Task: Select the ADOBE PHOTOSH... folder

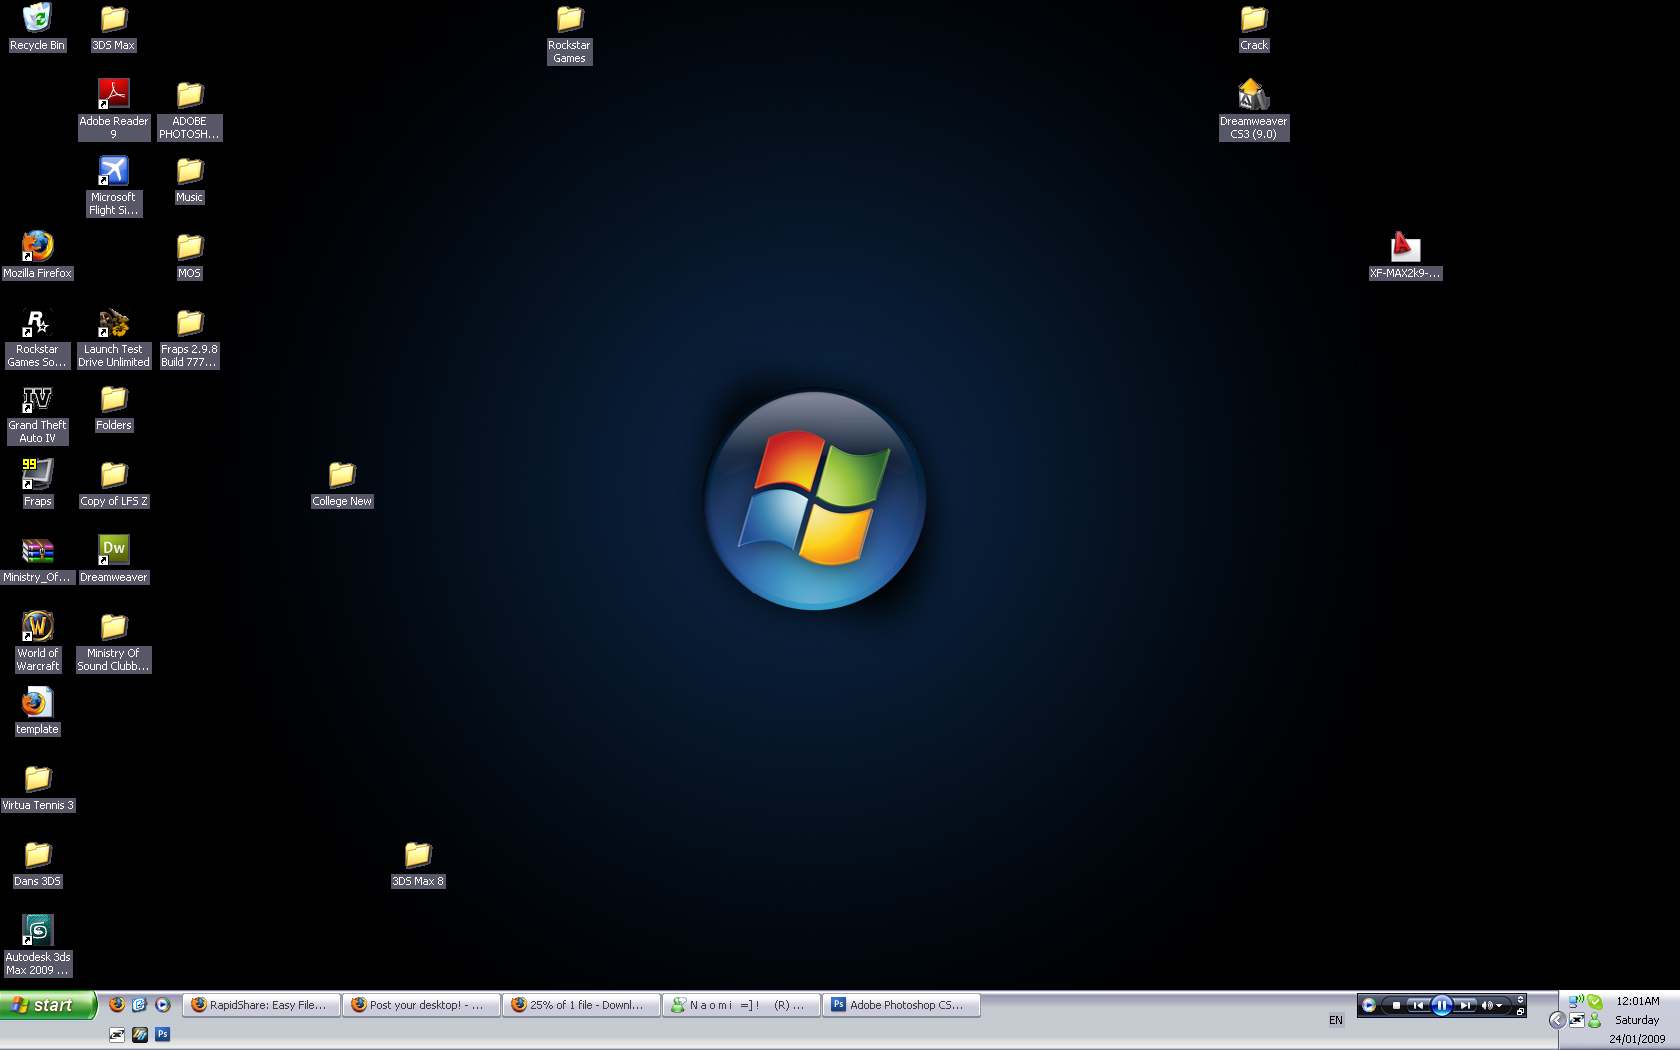Action: pyautogui.click(x=190, y=109)
